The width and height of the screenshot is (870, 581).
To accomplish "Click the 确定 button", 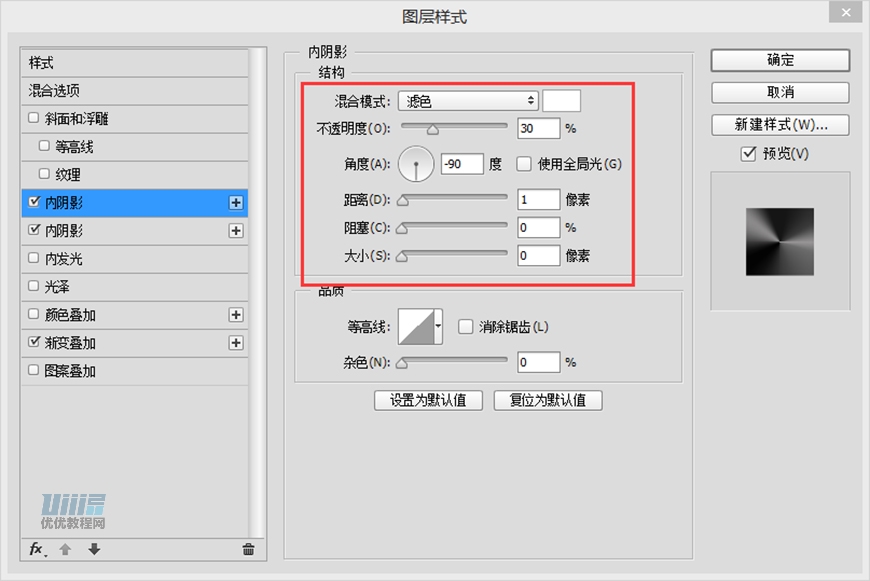I will click(x=780, y=60).
